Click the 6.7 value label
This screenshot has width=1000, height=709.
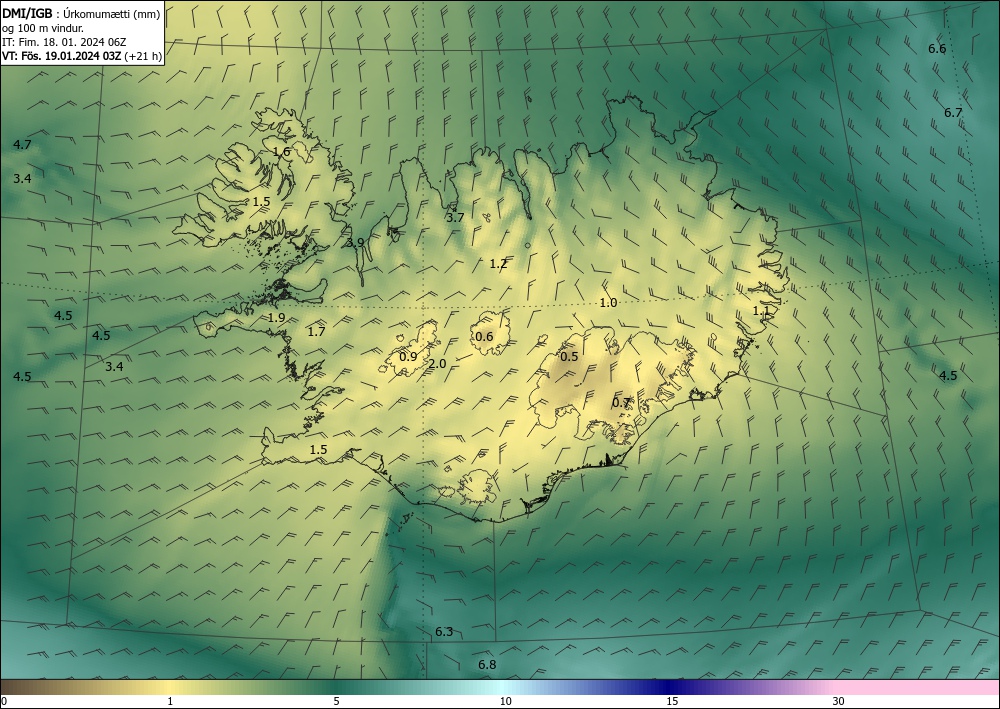click(x=953, y=113)
